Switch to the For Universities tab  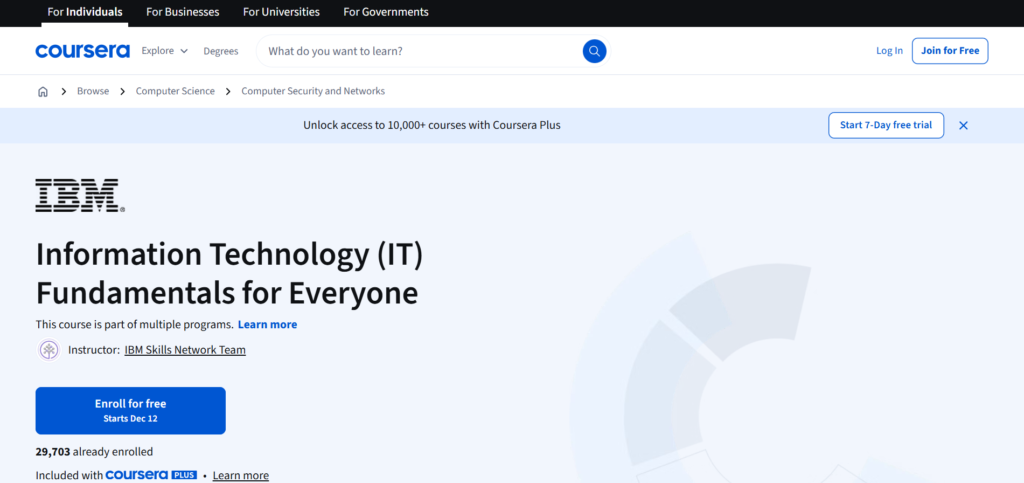tap(281, 12)
